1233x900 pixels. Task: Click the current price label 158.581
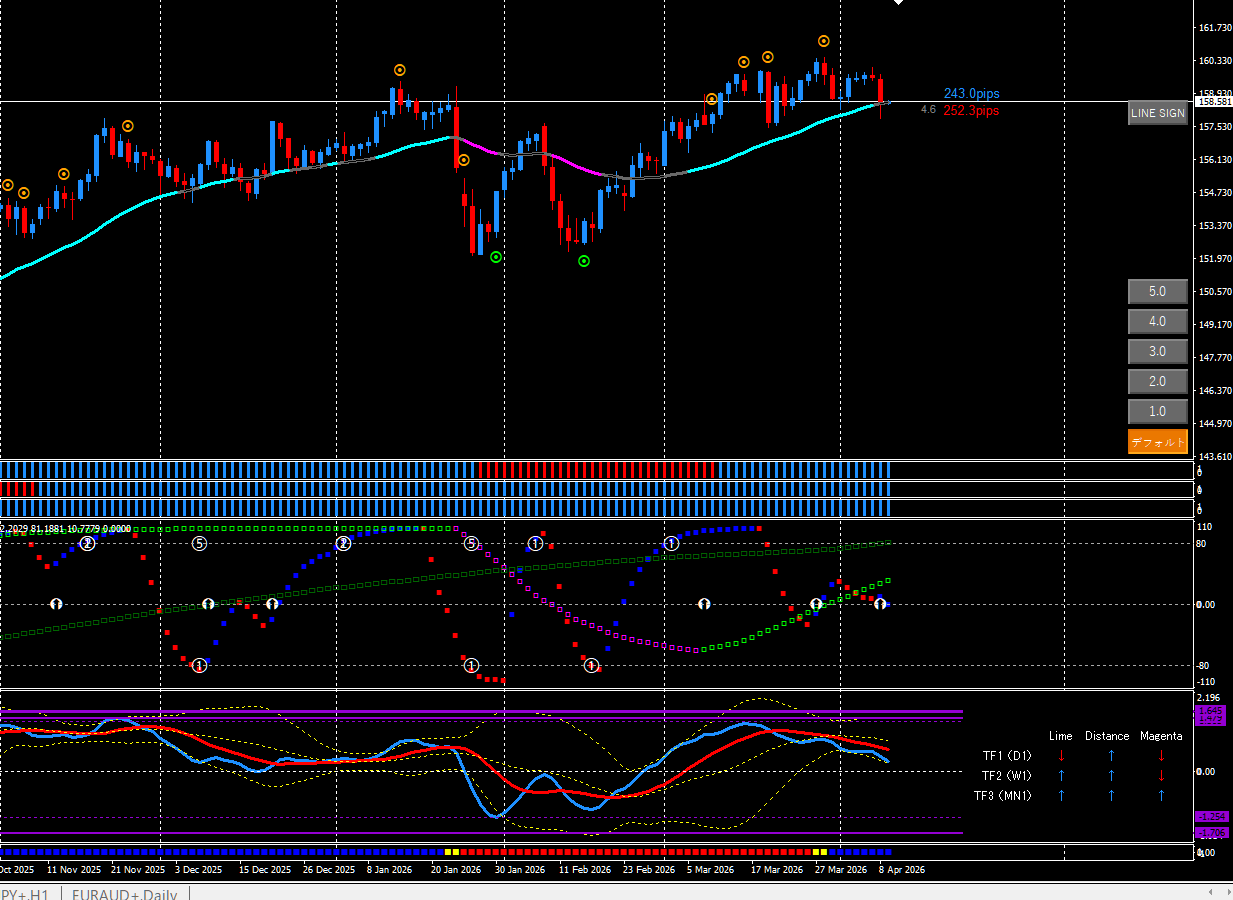(x=1213, y=102)
